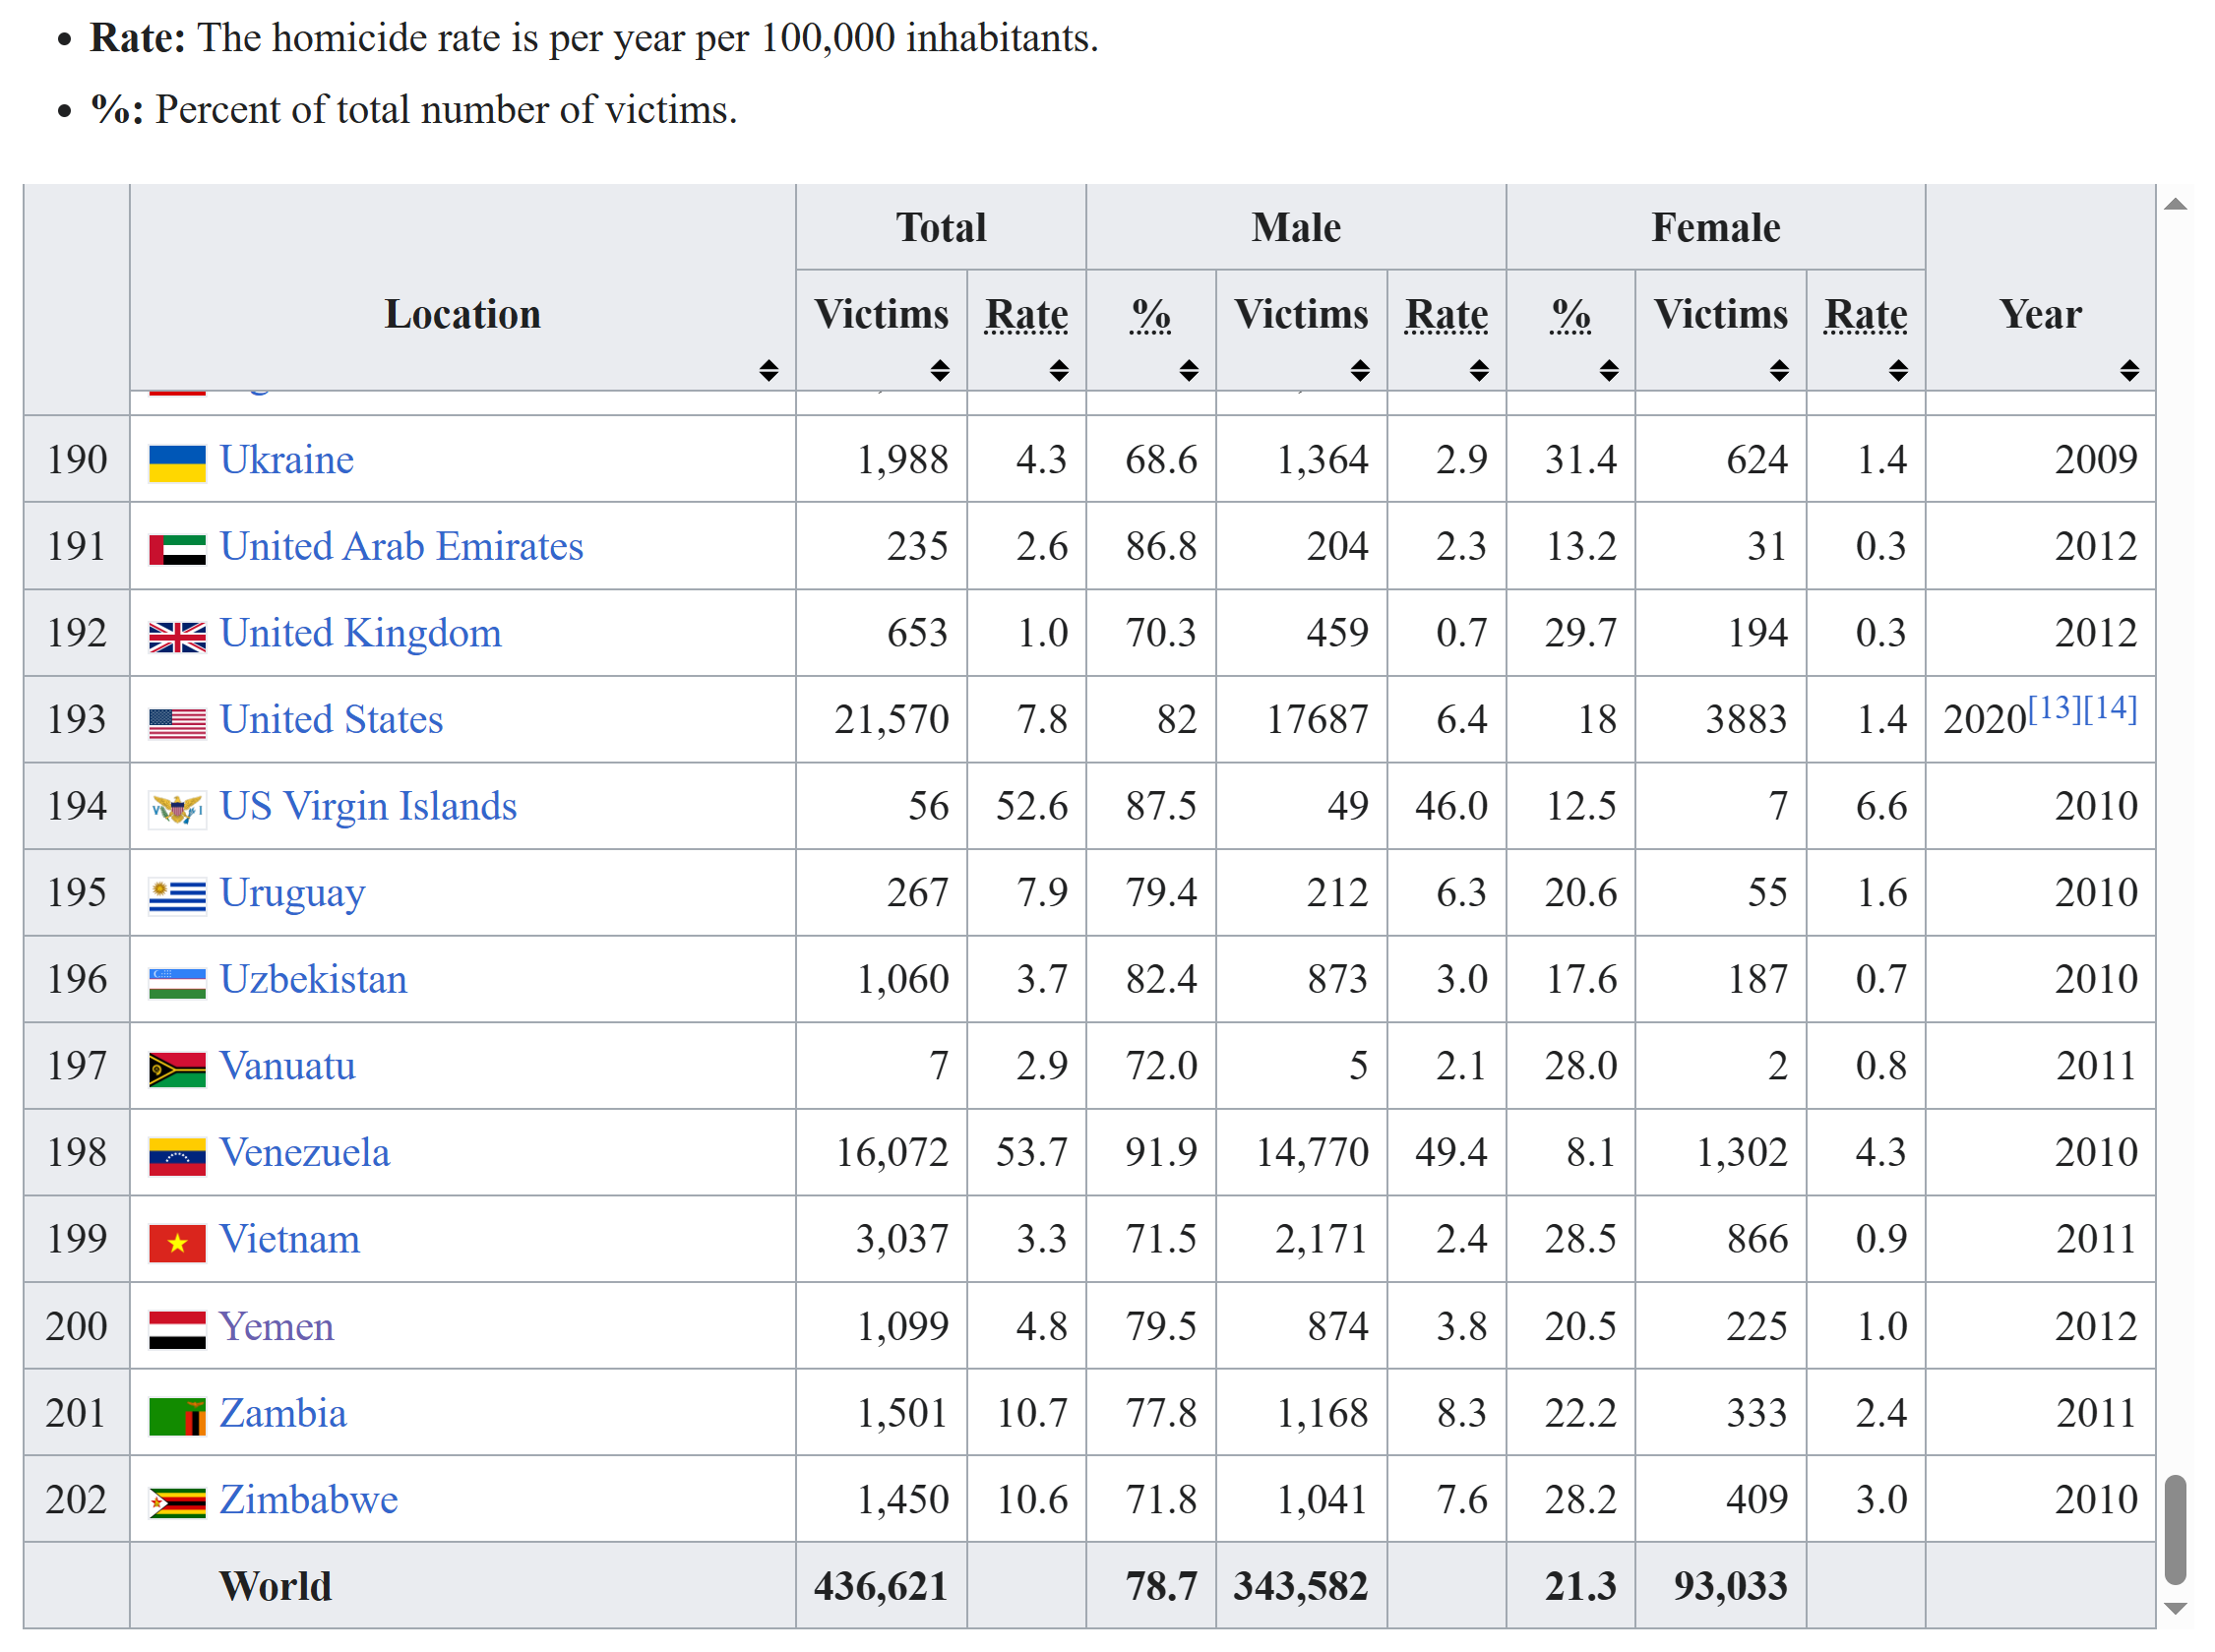Click the Uzbekistan flag icon

(177, 983)
